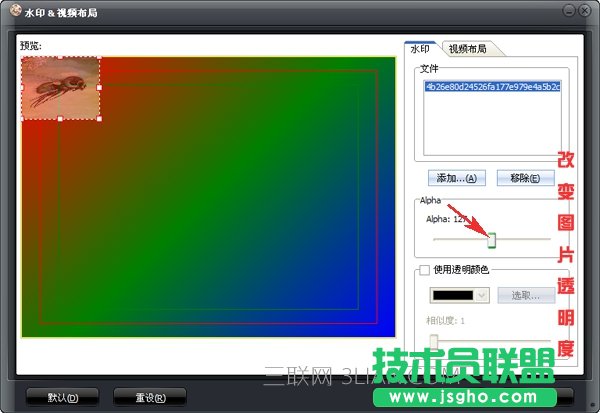The height and width of the screenshot is (413, 600).
Task: Click the app icon in the title bar
Action: coord(16,10)
